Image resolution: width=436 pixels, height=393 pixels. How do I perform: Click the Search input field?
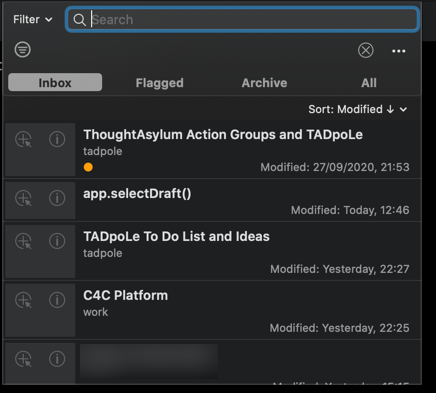242,19
